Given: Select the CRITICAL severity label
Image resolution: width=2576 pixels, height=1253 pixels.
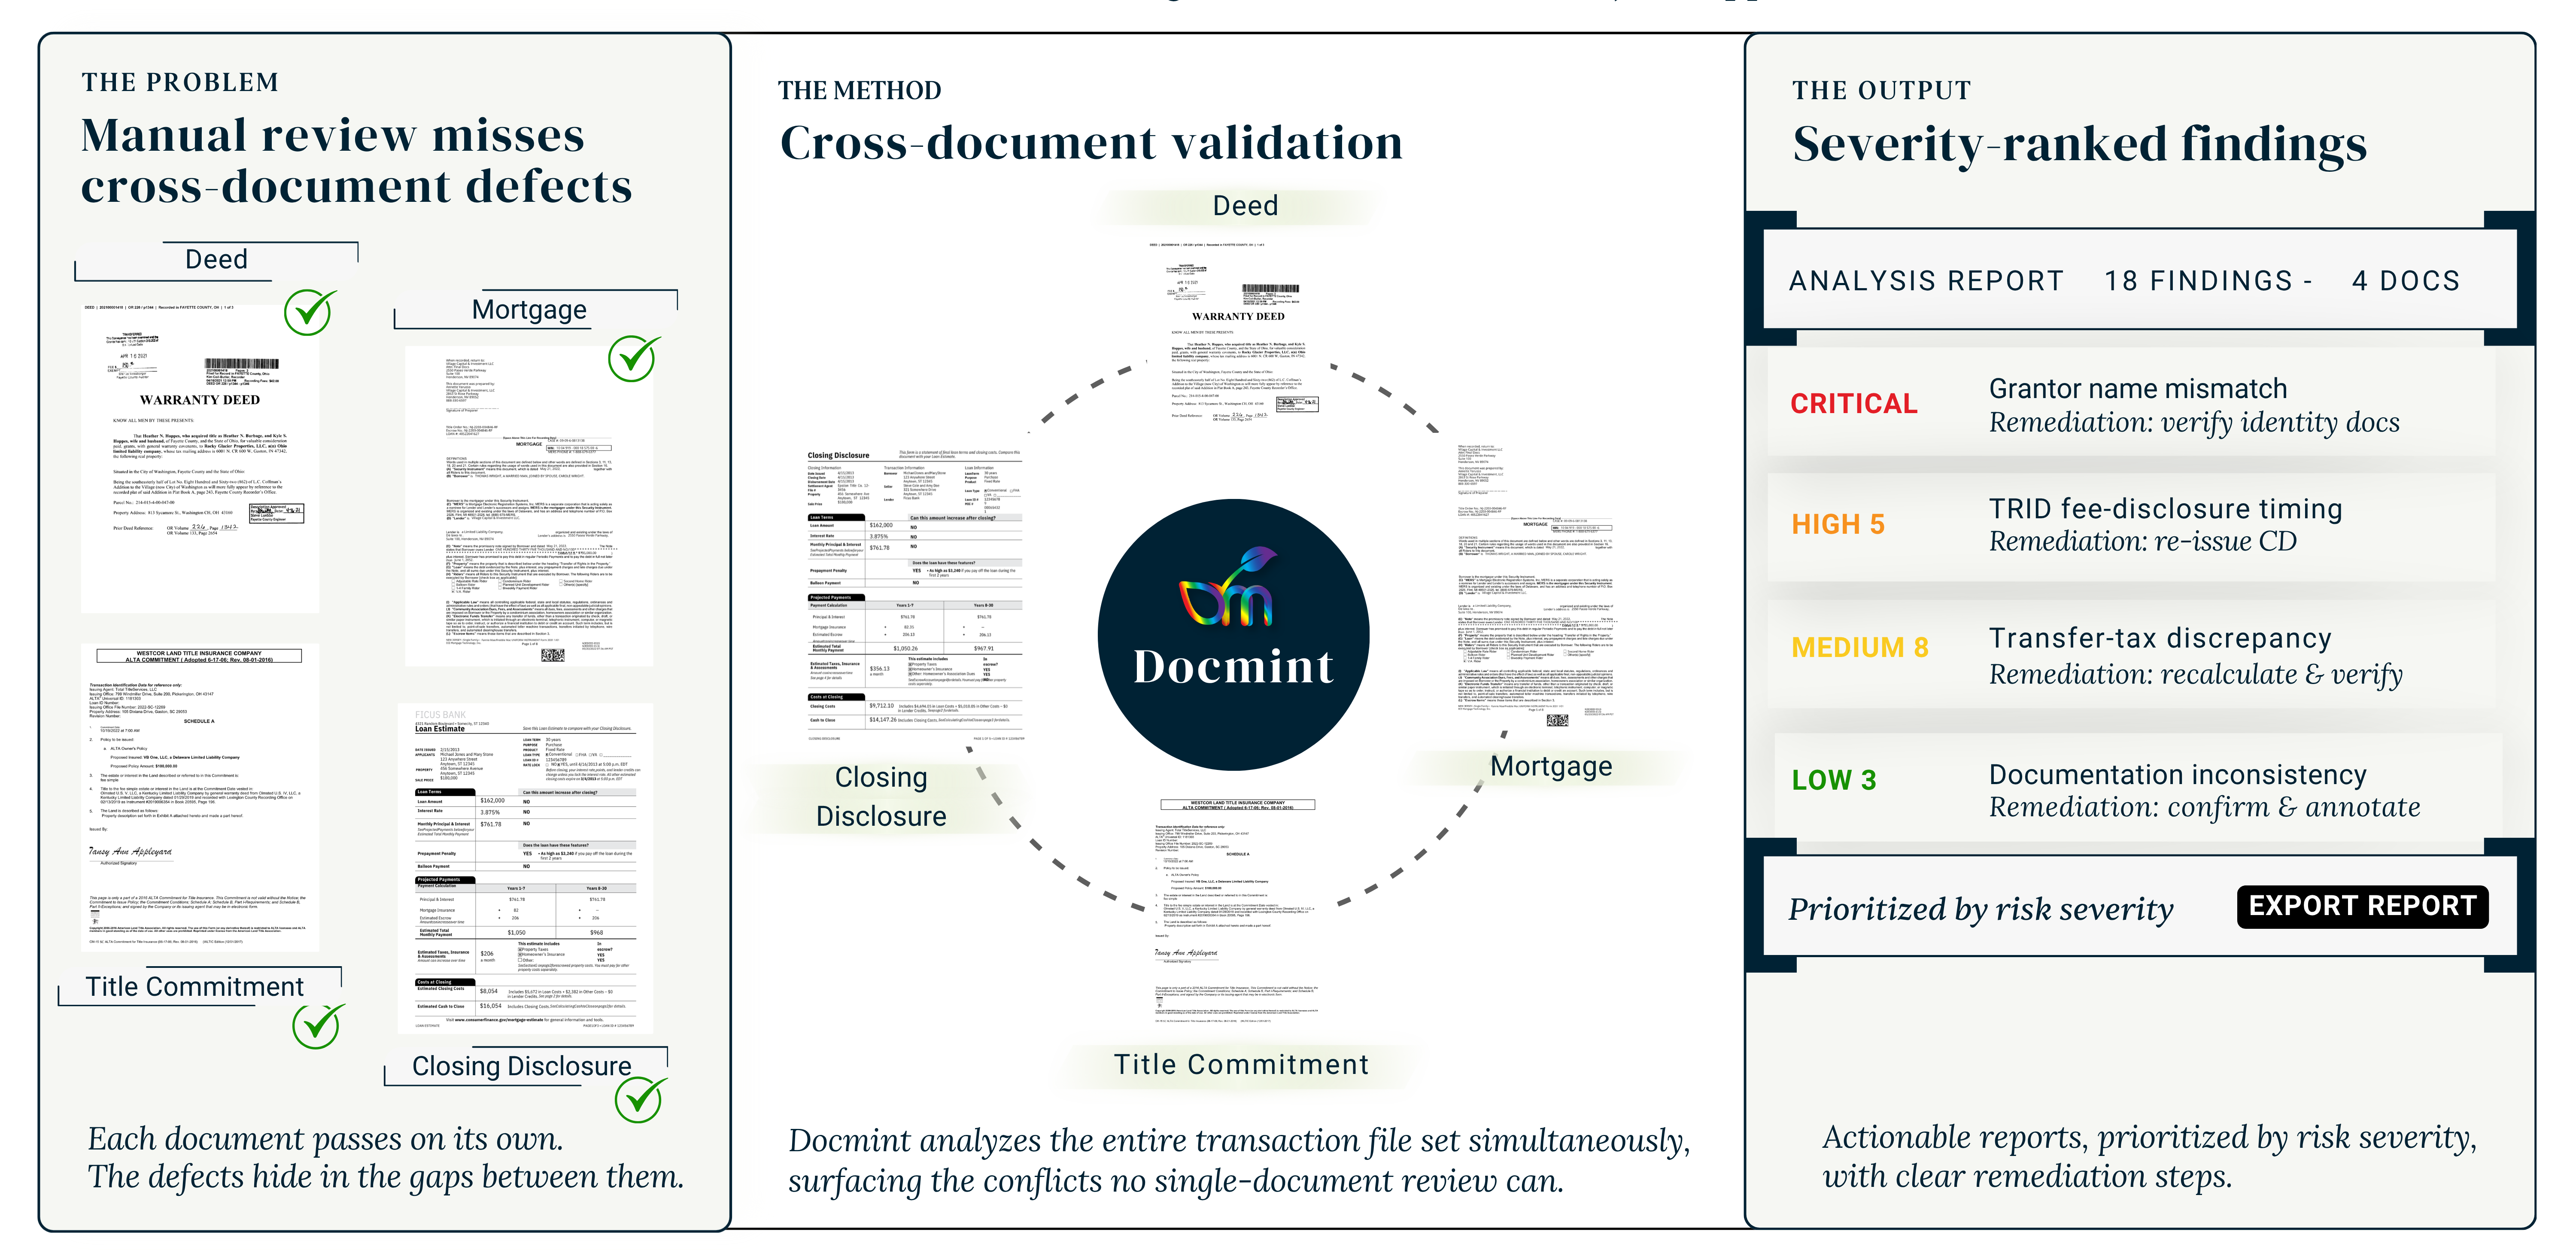Looking at the screenshot, I should pos(1853,404).
